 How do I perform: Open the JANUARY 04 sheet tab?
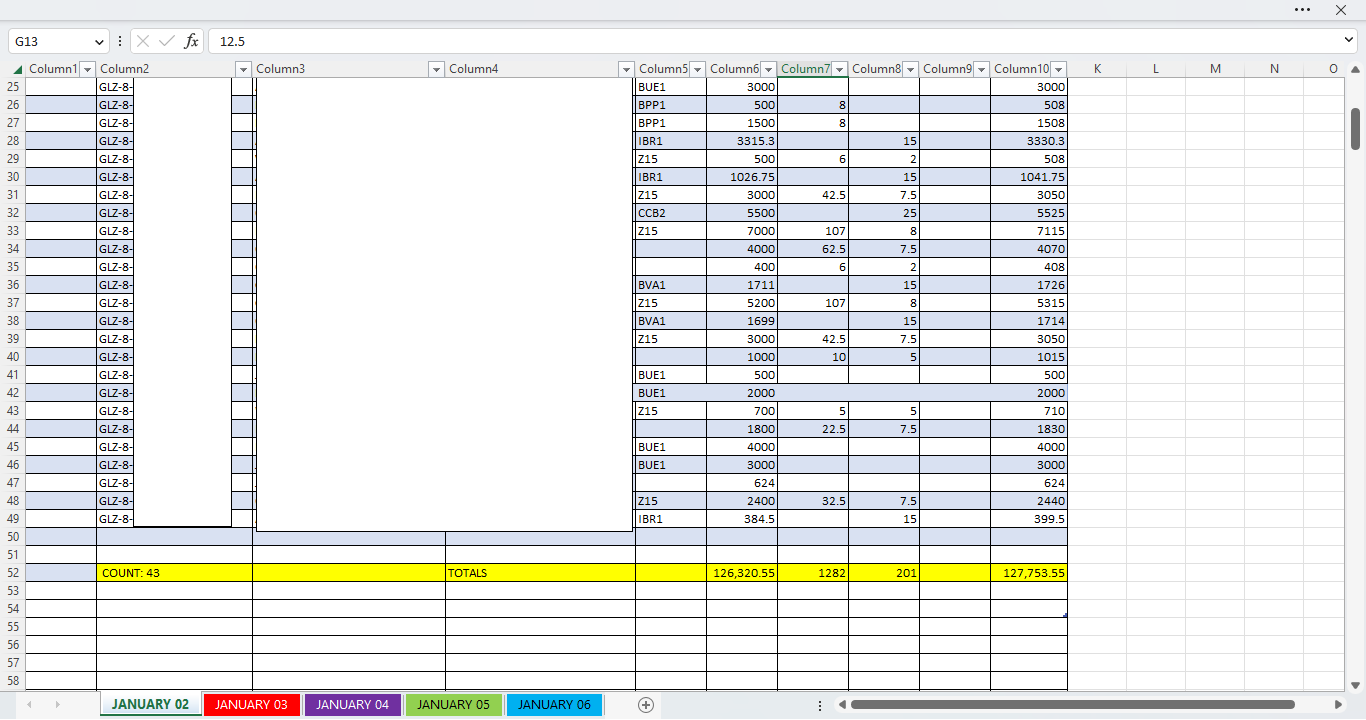352,705
